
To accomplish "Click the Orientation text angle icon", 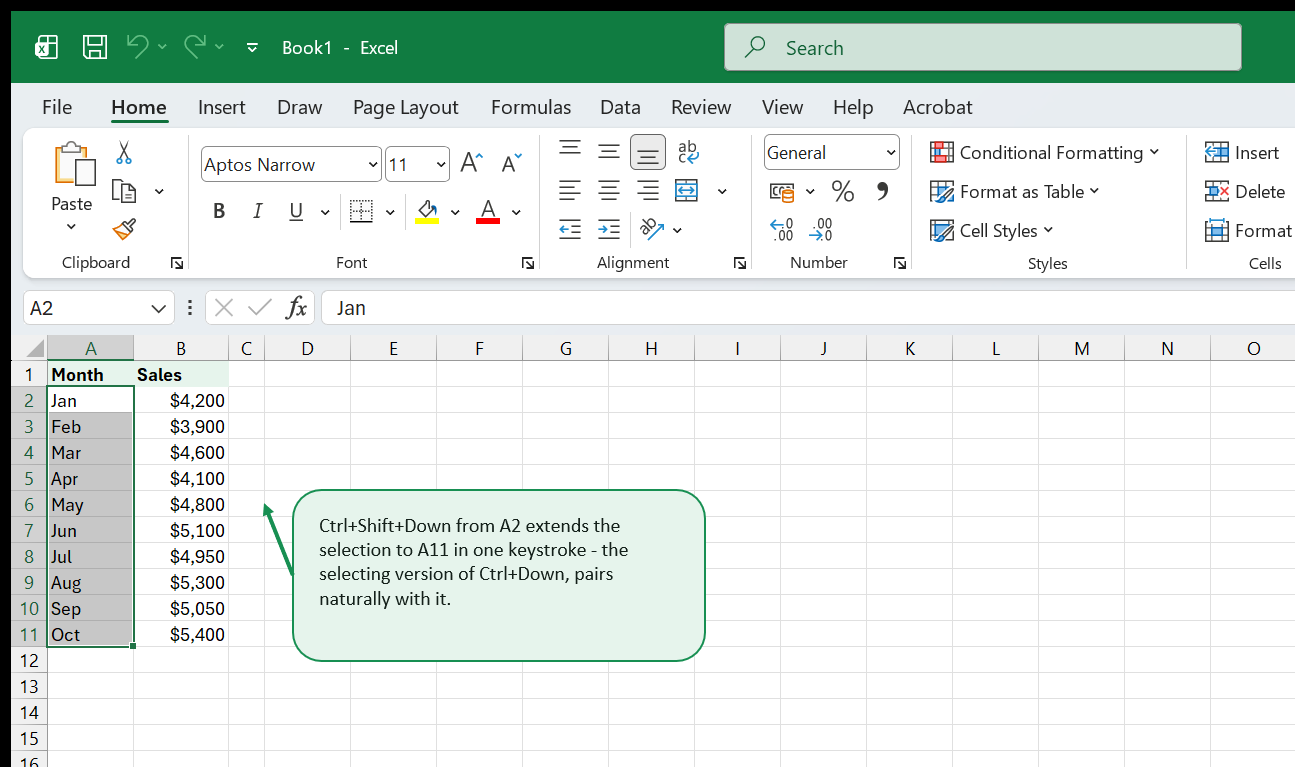I will coord(652,229).
